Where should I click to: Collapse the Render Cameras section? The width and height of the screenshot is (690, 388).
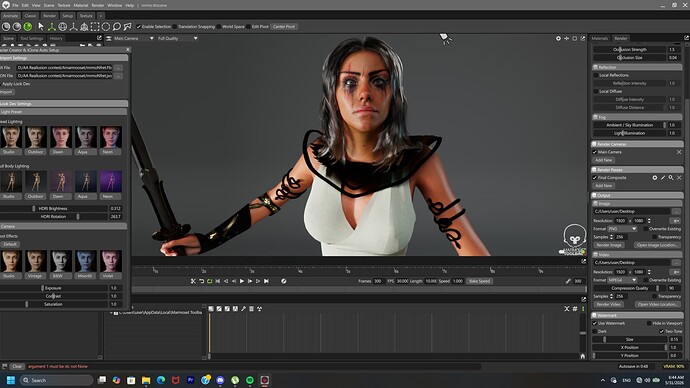(x=594, y=144)
